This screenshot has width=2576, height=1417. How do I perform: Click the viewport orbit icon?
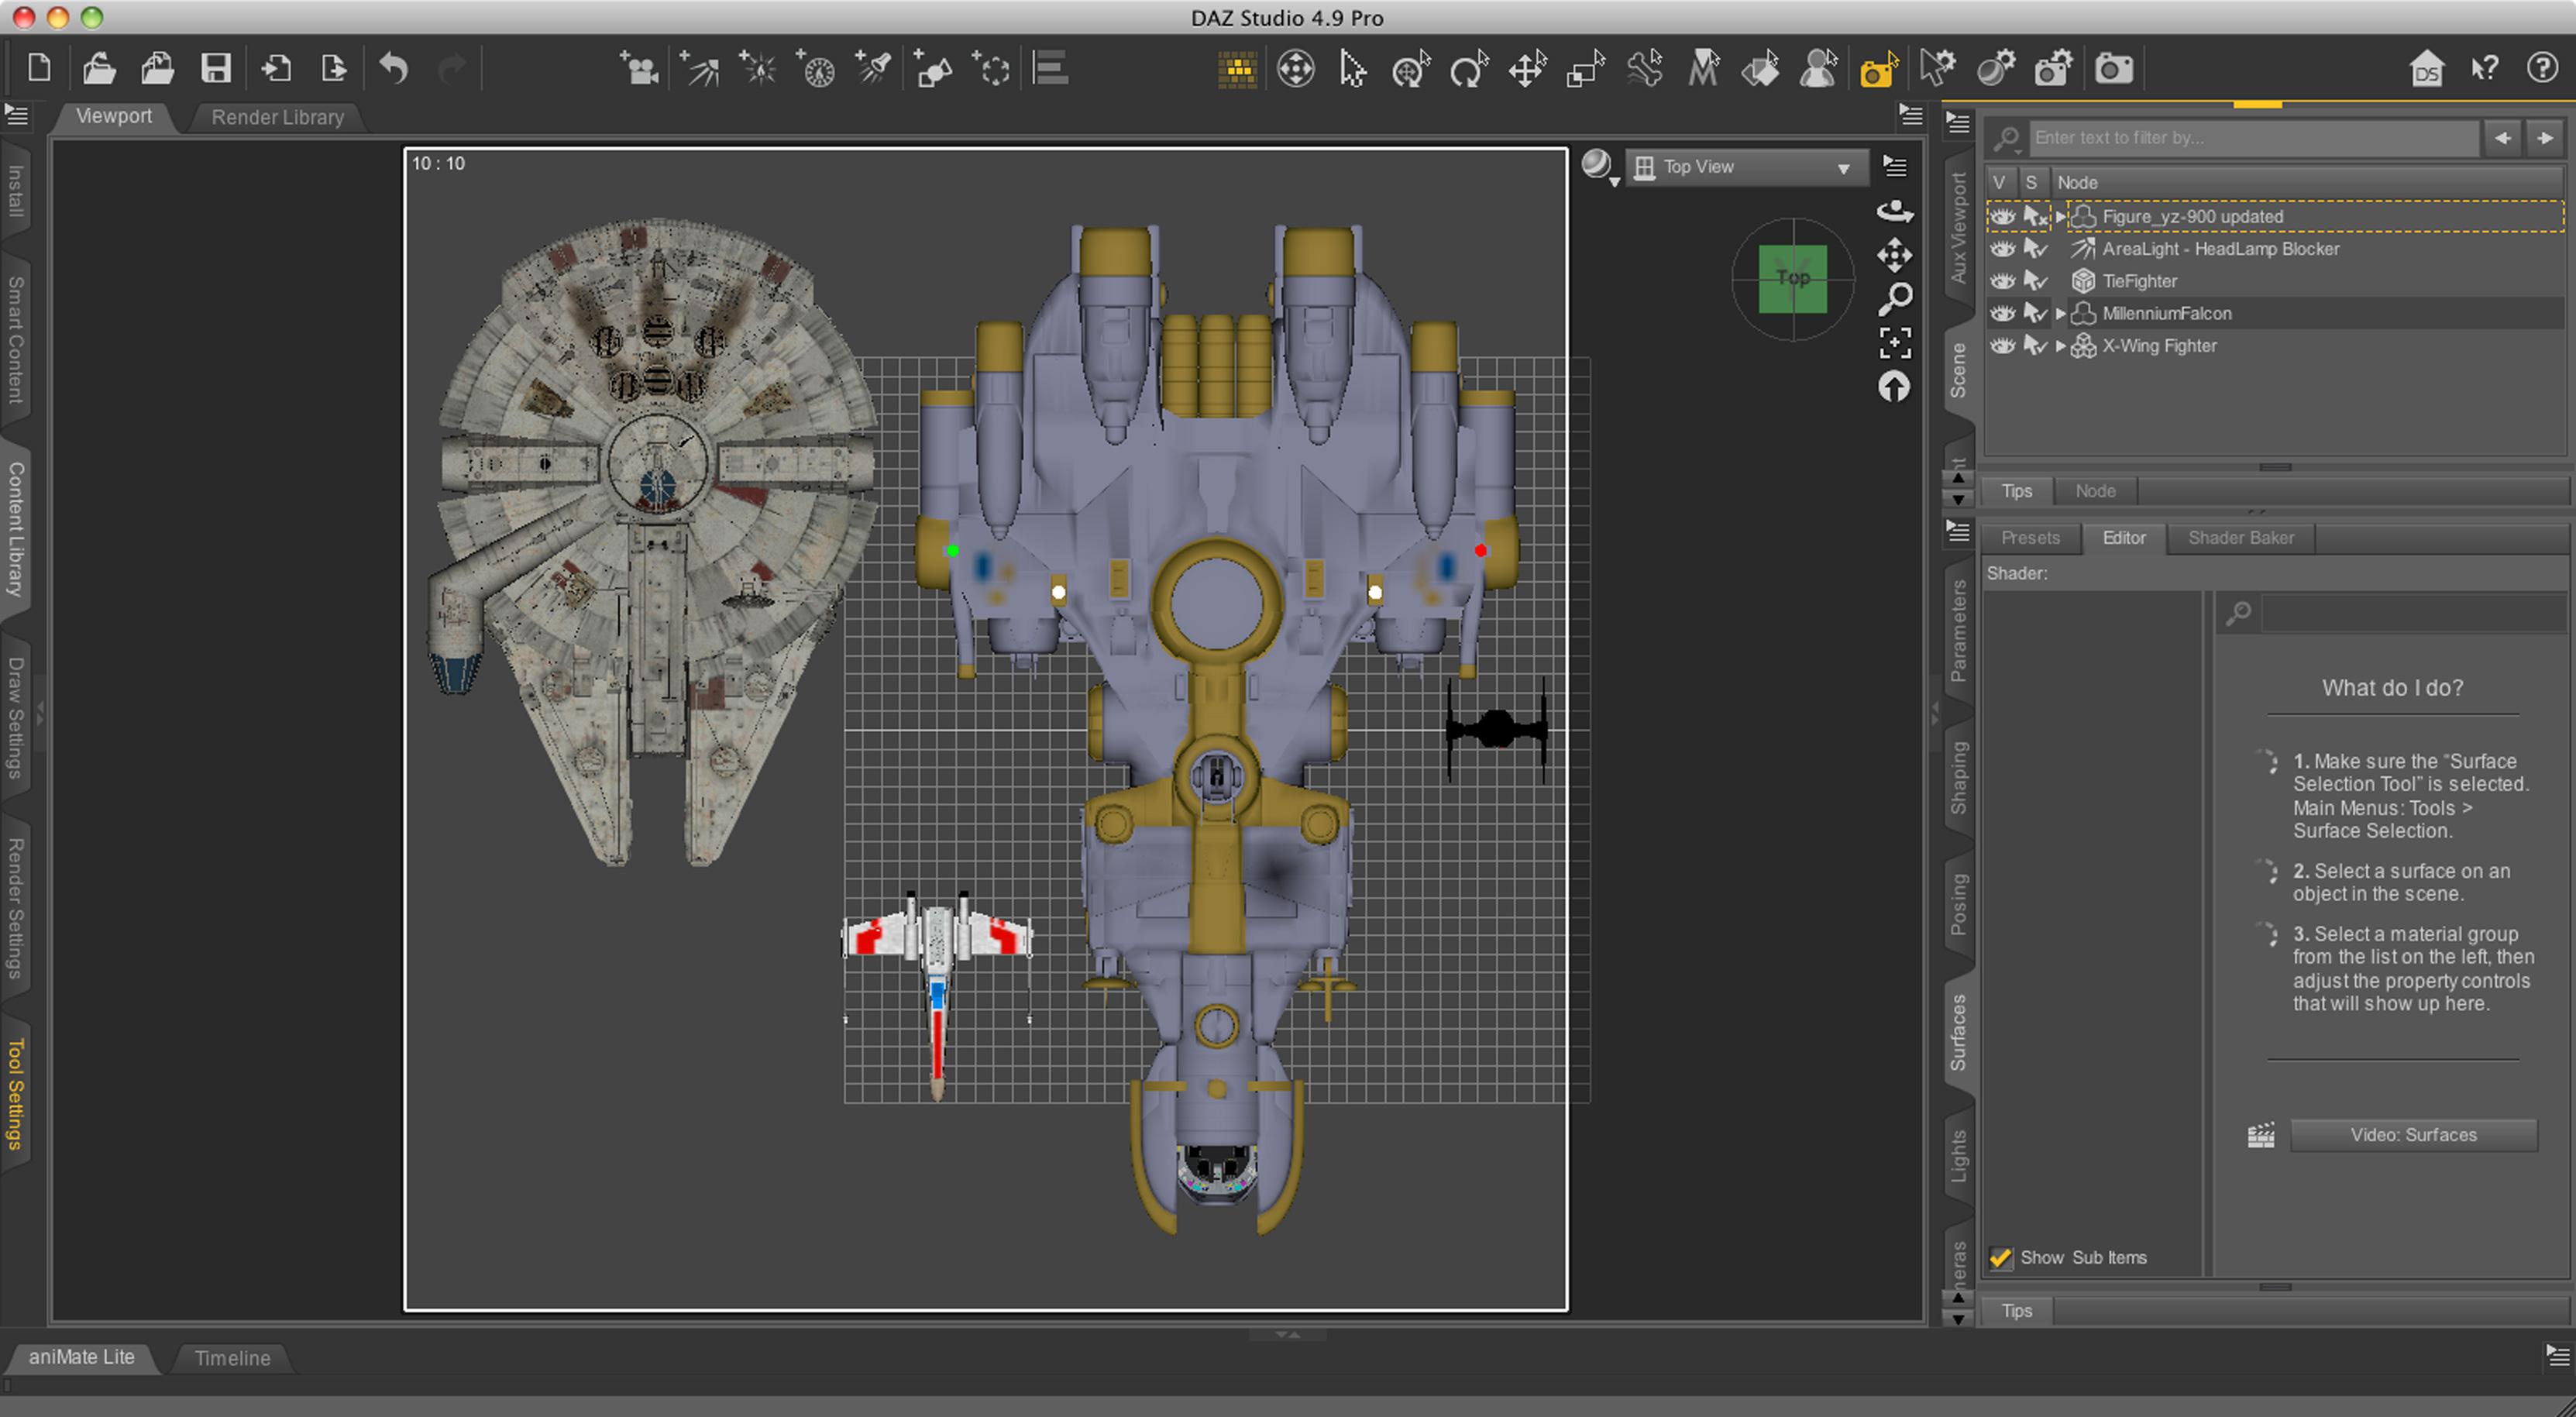1894,211
